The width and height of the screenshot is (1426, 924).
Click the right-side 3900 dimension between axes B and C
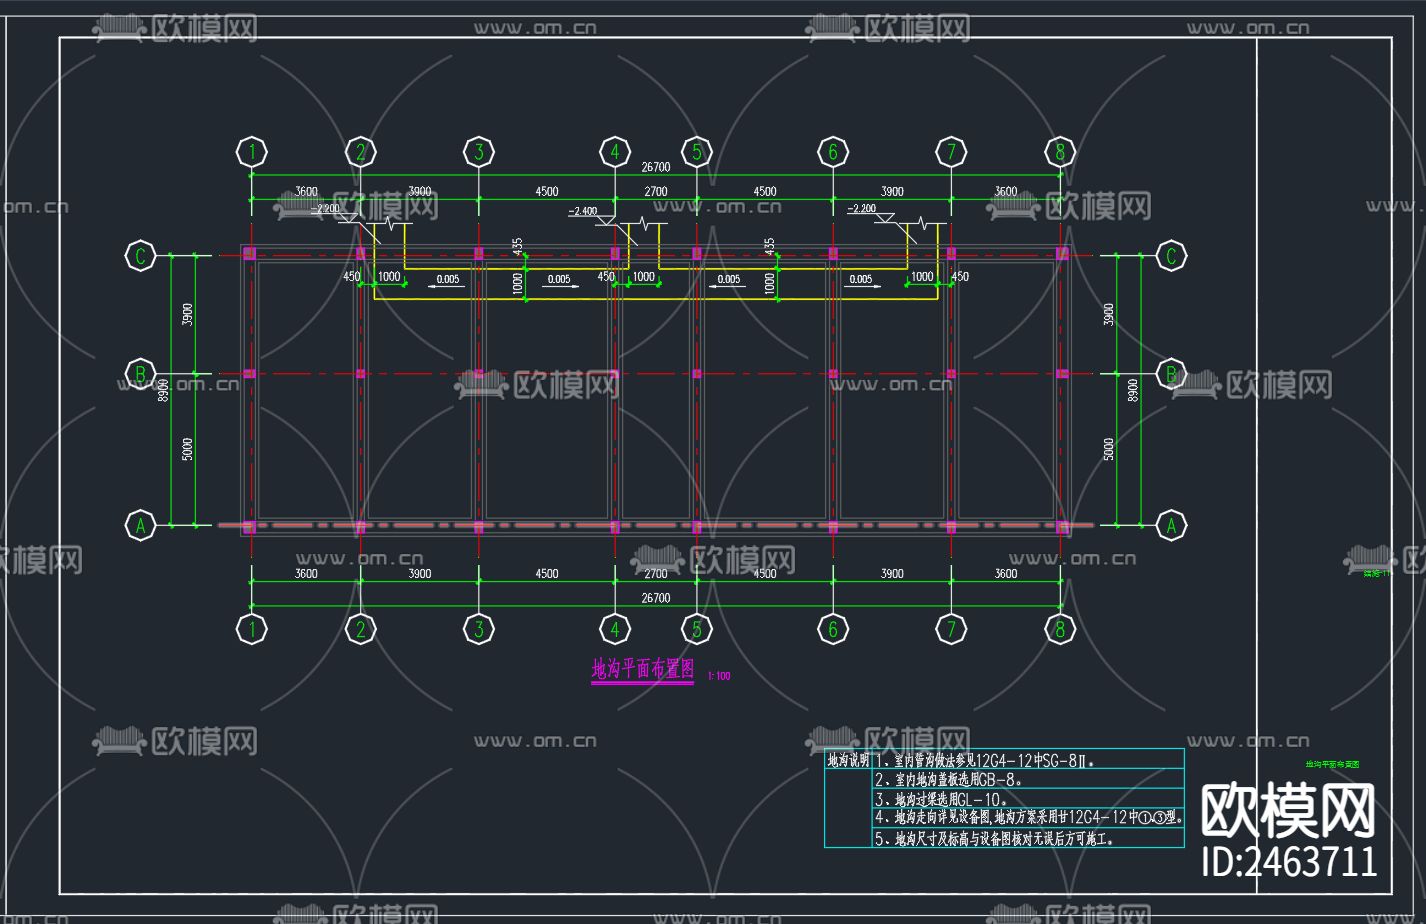[x=1108, y=315]
